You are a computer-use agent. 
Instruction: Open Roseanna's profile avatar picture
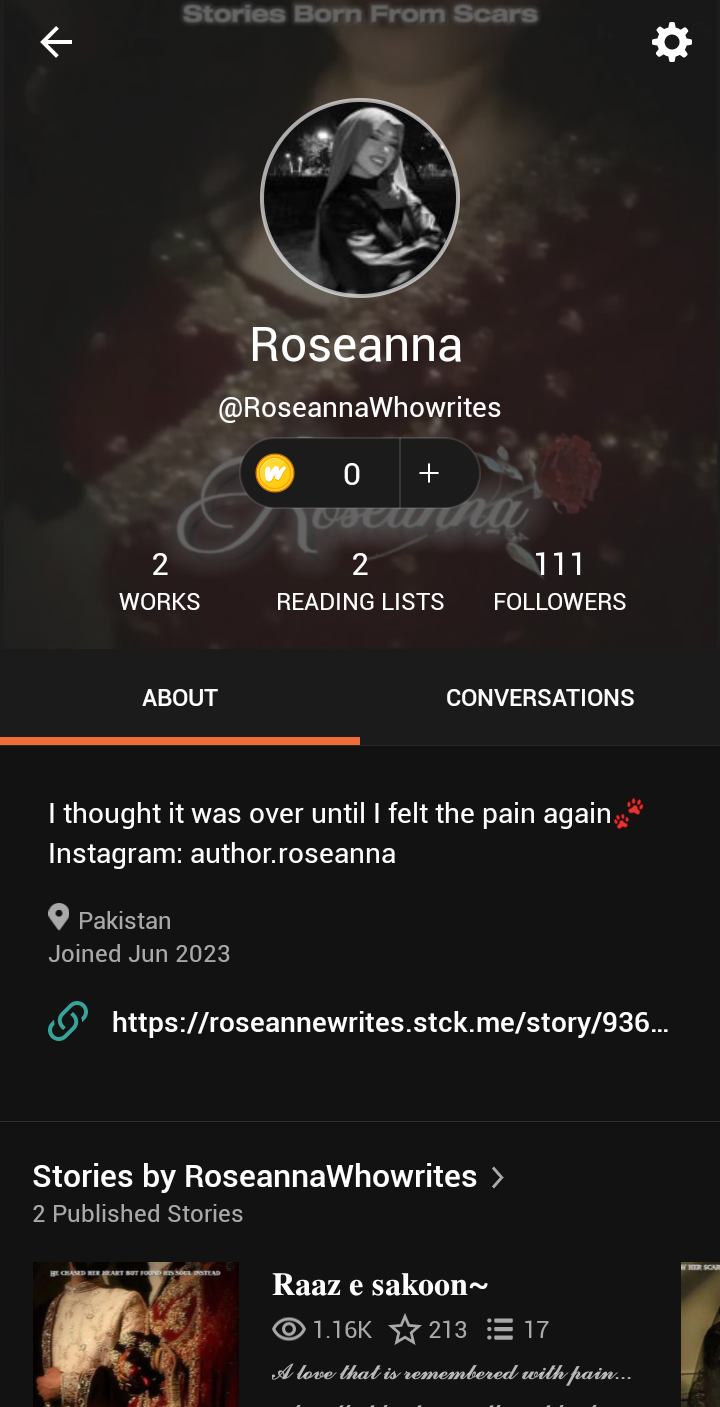360,198
